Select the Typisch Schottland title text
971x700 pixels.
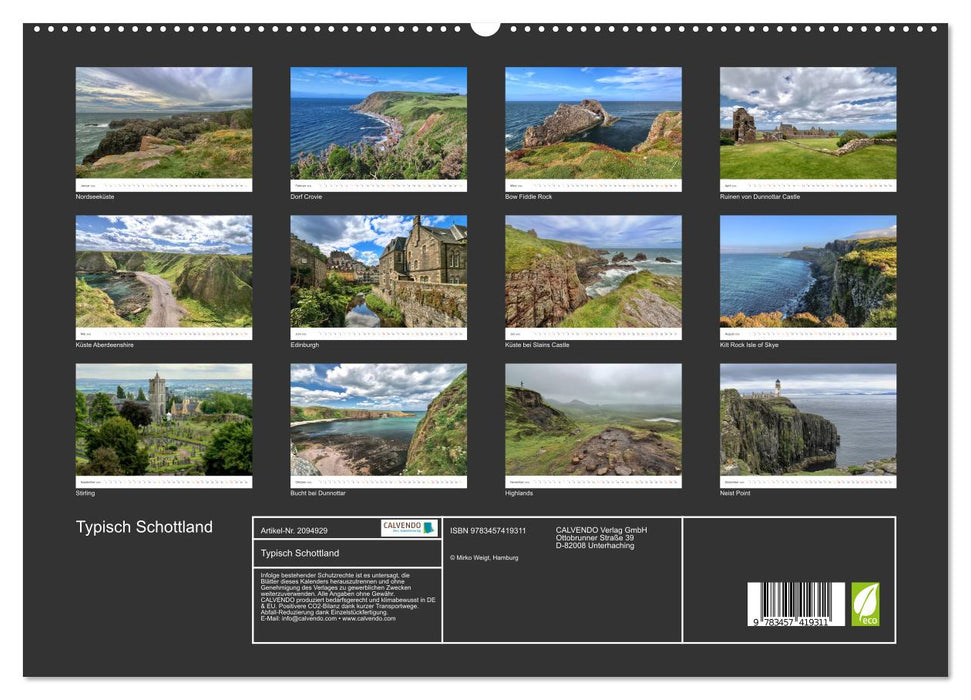(x=145, y=525)
